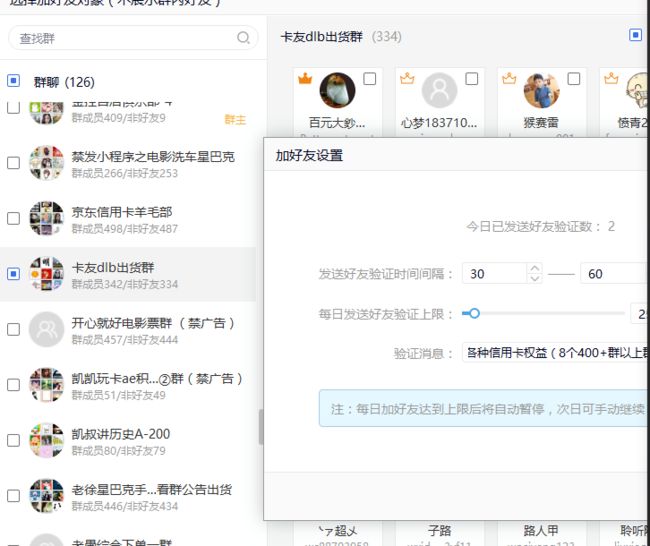
Task: Click the 30 interval minimum field
Action: pos(495,274)
